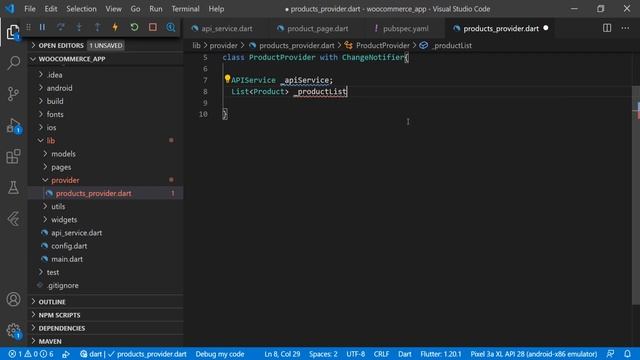Open the Search view in activity bar
This screenshot has width=640, height=360.
pyautogui.click(x=13, y=63)
